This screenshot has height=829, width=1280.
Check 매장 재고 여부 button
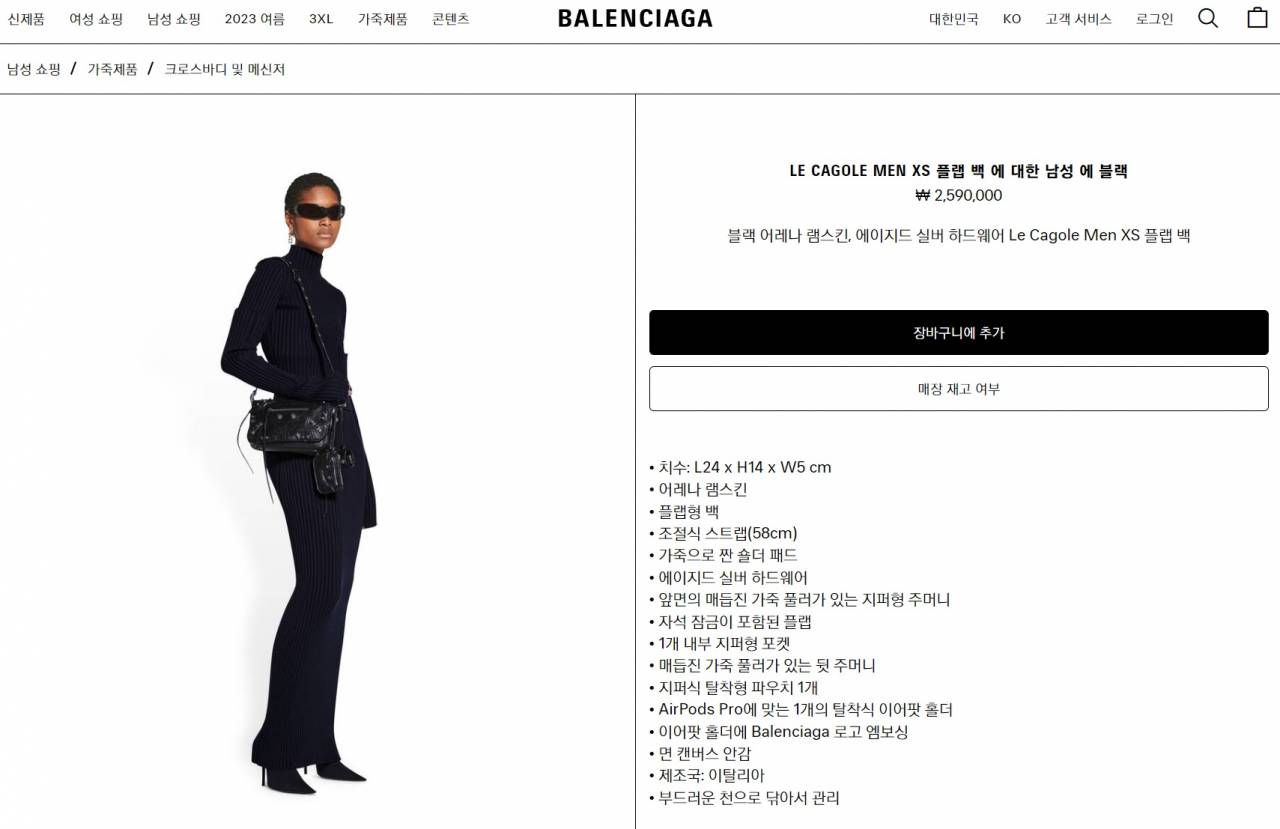959,388
